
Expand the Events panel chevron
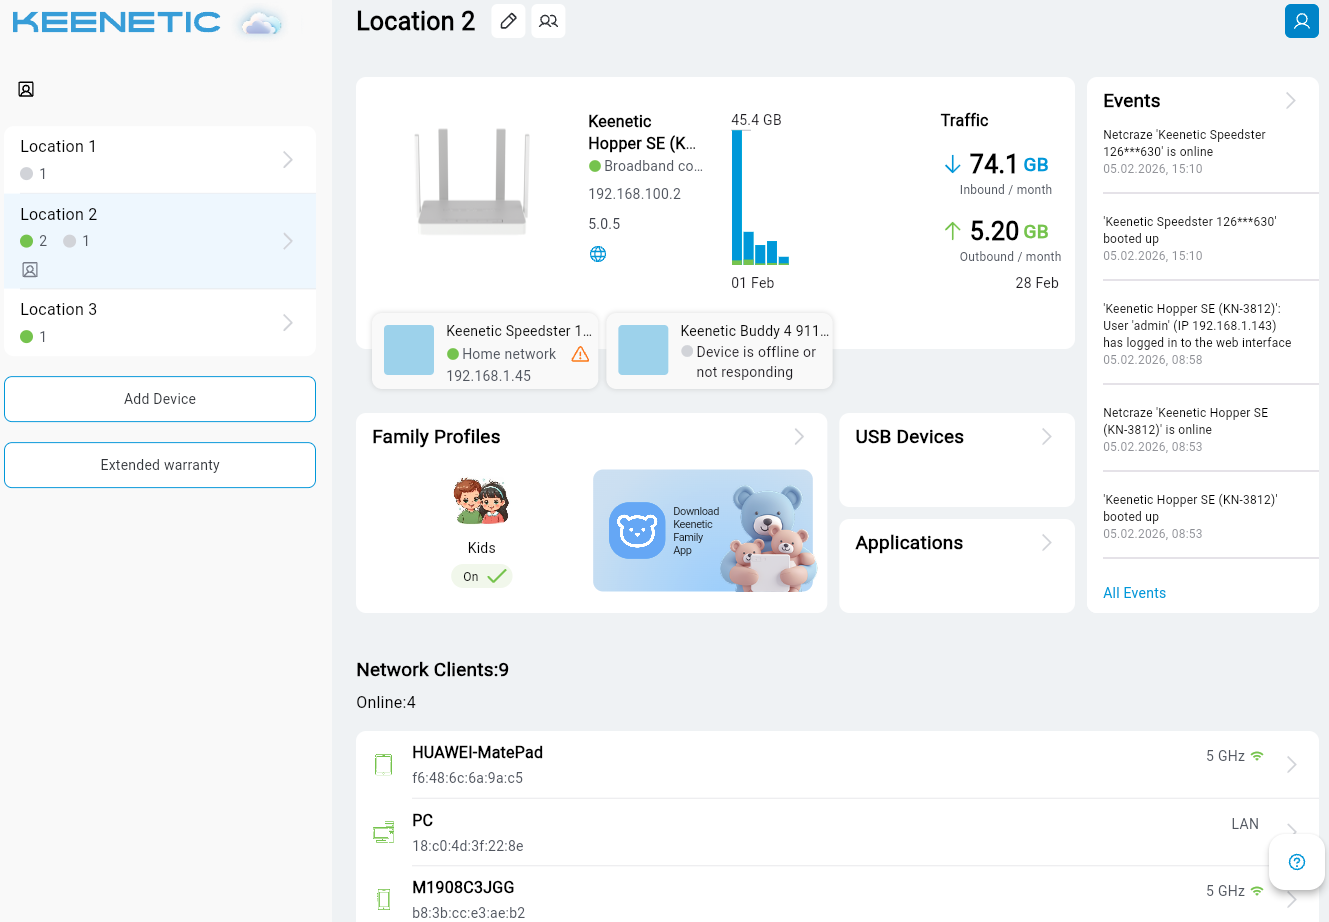1291,101
